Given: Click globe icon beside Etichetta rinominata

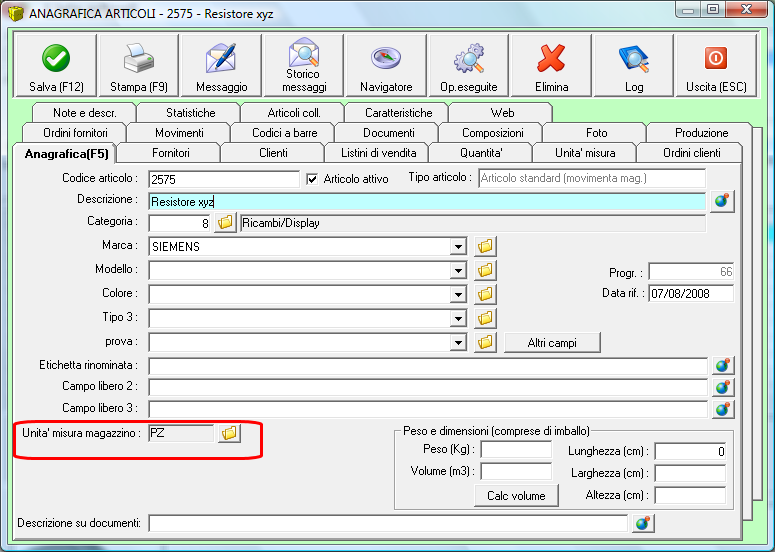Looking at the screenshot, I should 723,366.
